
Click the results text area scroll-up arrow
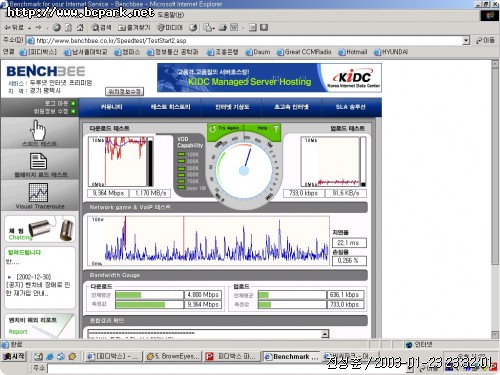tap(325, 334)
